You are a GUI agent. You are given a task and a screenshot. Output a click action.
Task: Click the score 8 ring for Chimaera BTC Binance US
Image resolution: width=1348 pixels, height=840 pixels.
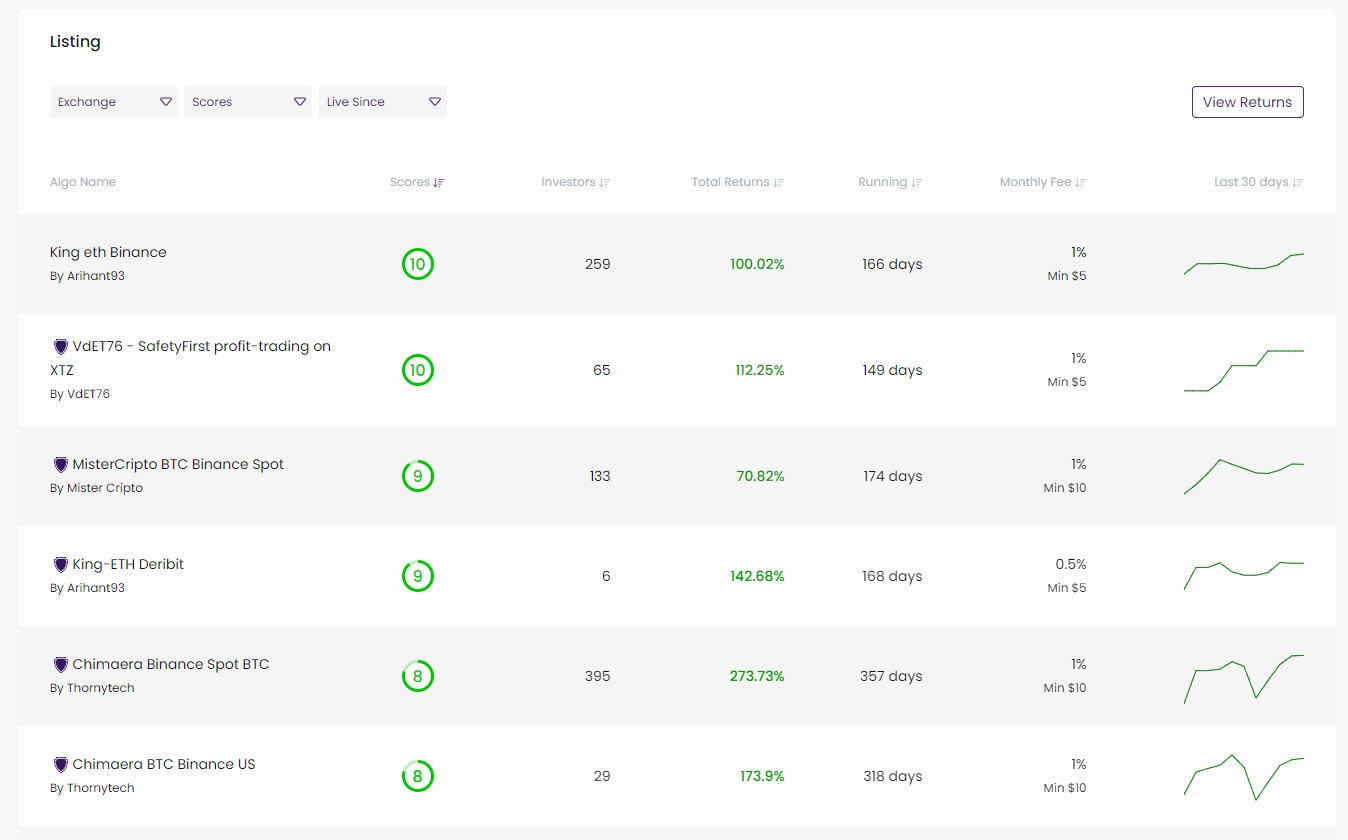pyautogui.click(x=418, y=777)
